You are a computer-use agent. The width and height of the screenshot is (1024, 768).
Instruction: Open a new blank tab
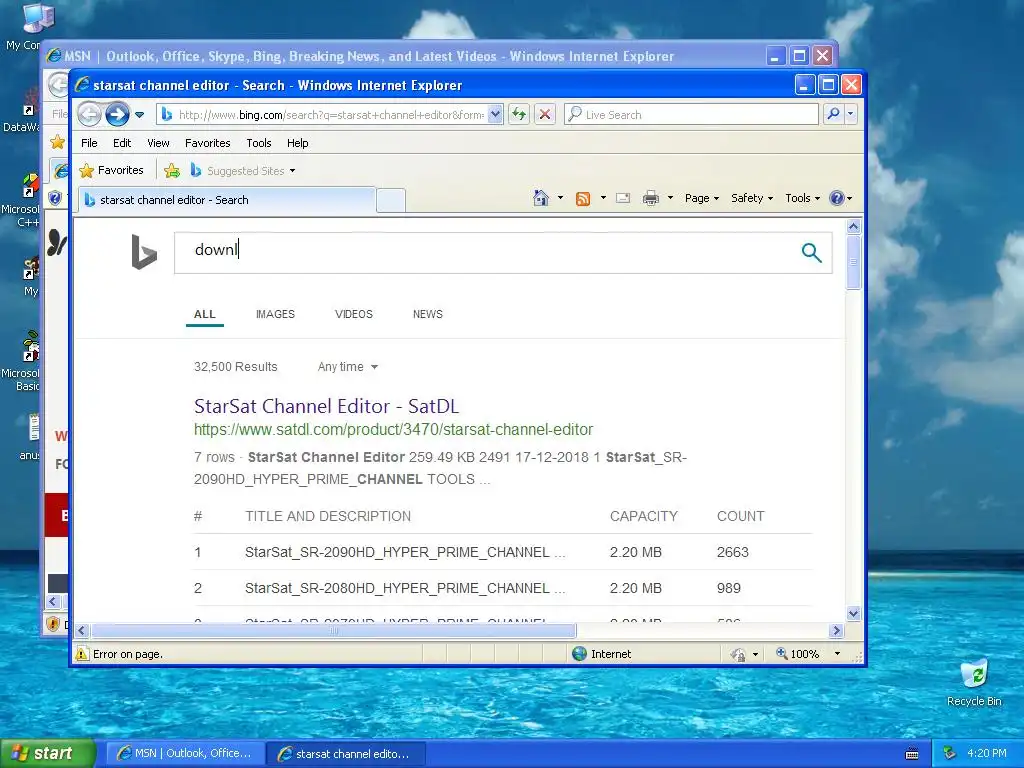pyautogui.click(x=391, y=200)
